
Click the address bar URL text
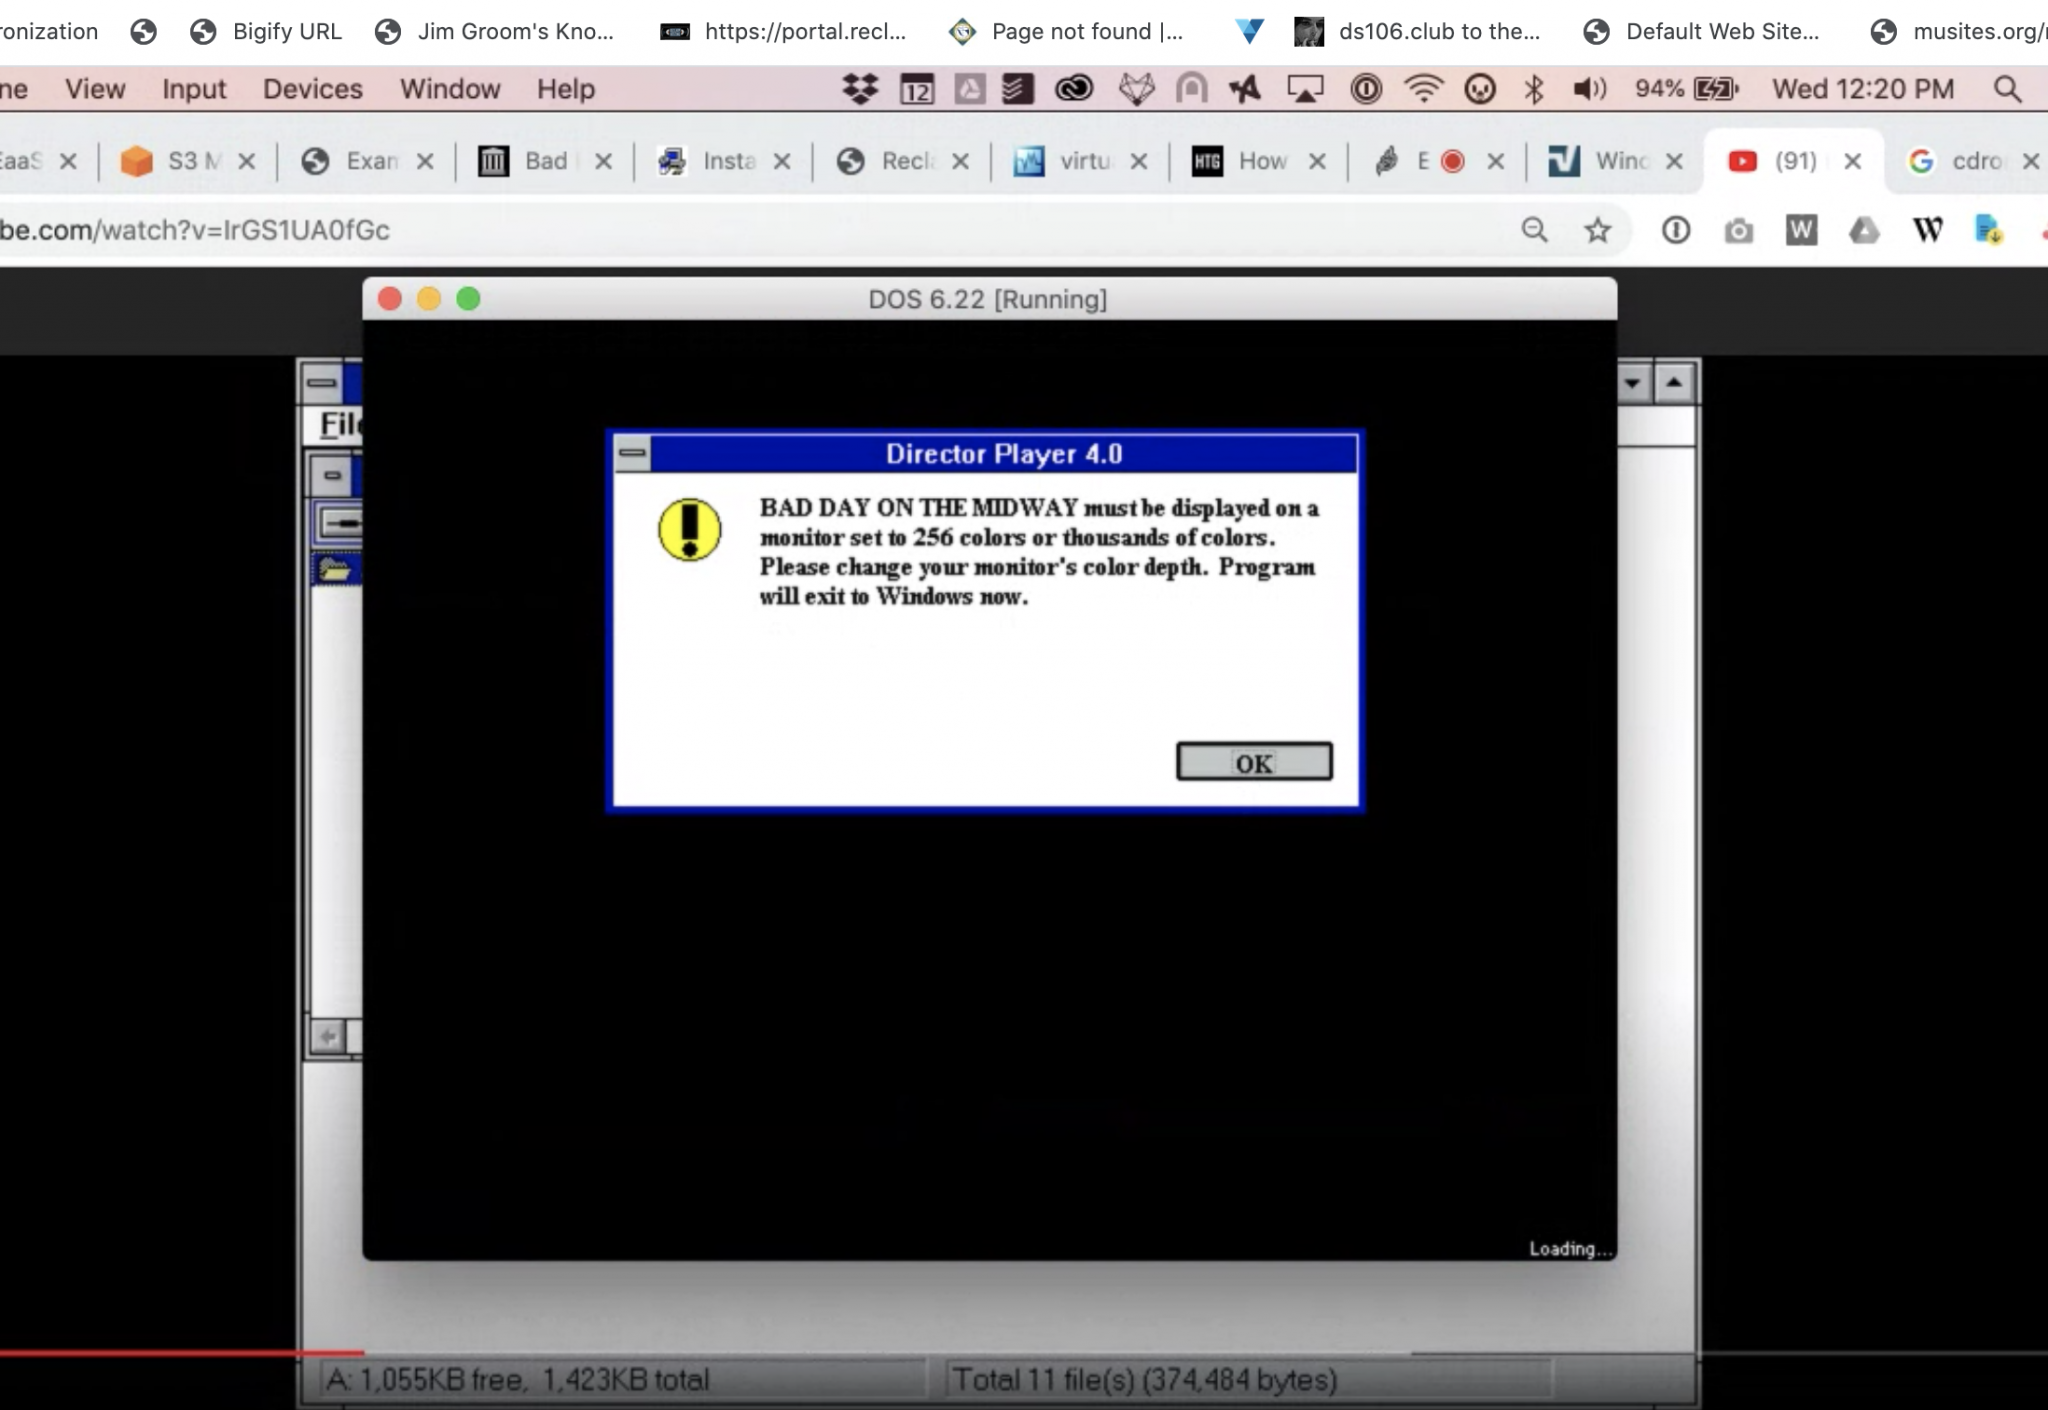pos(195,230)
